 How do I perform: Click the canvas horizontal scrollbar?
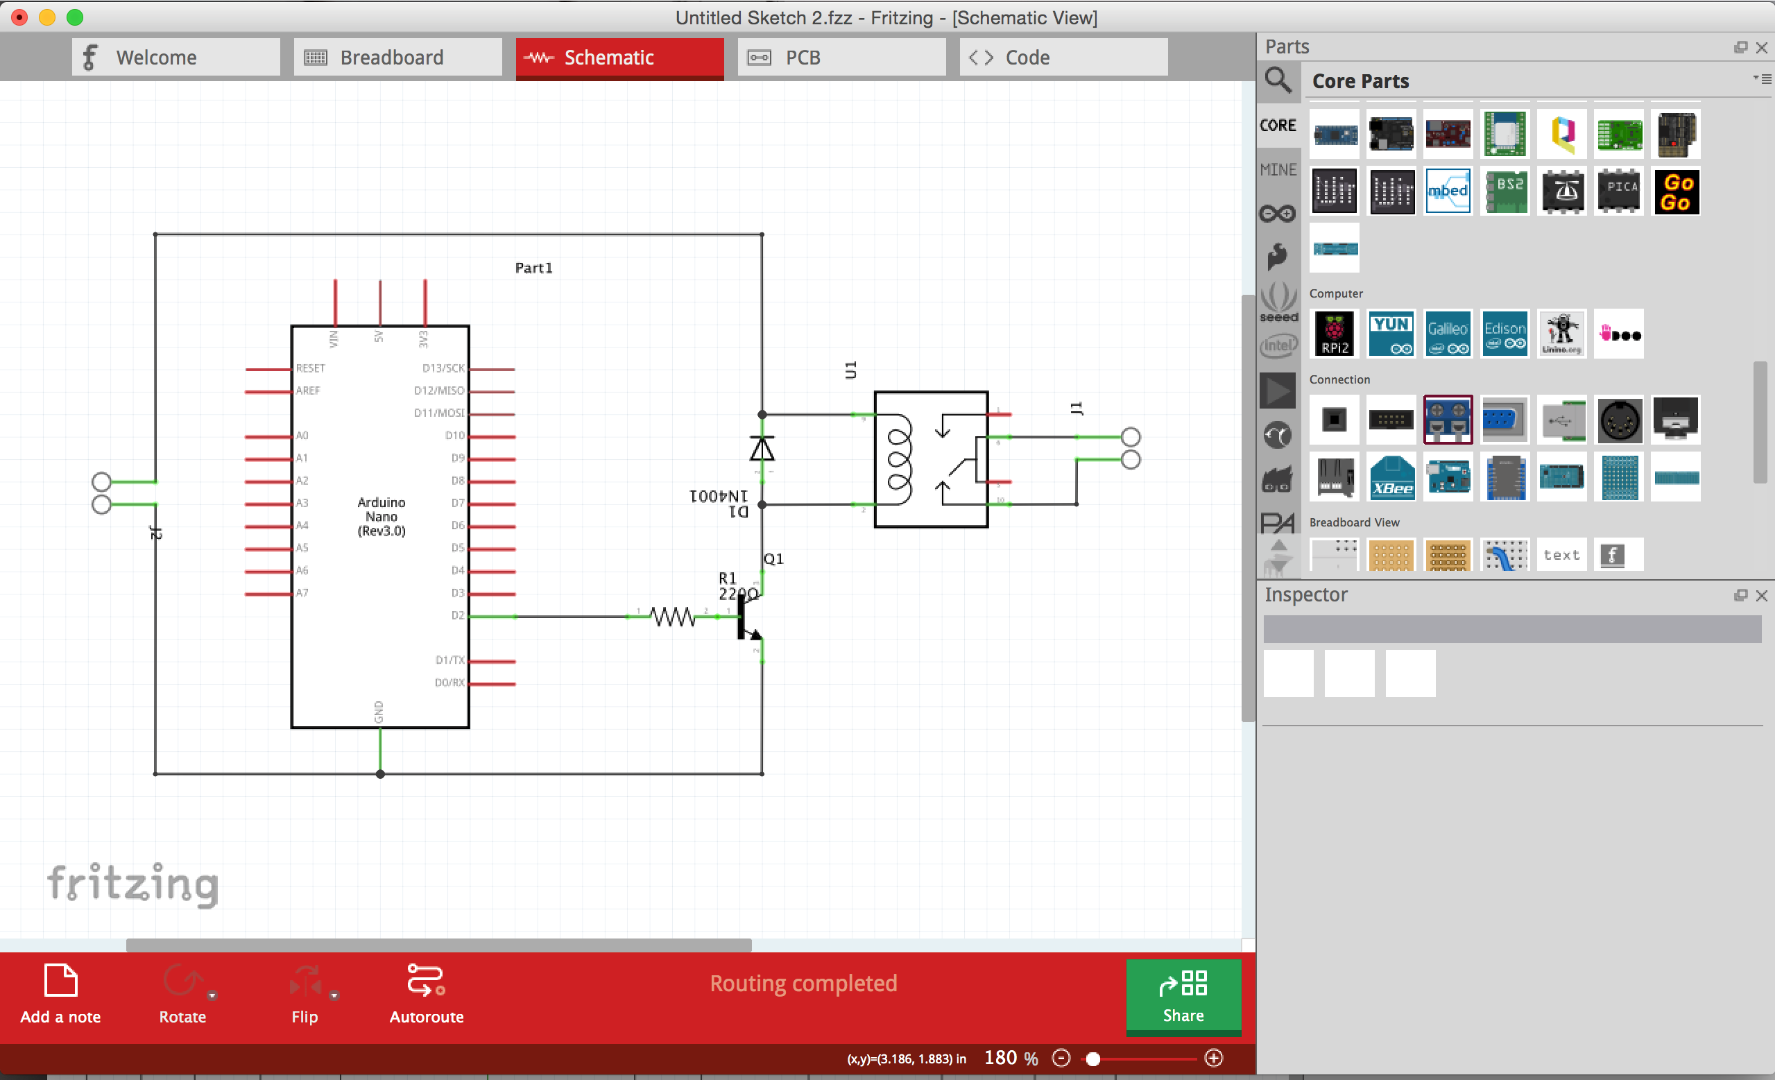click(438, 945)
